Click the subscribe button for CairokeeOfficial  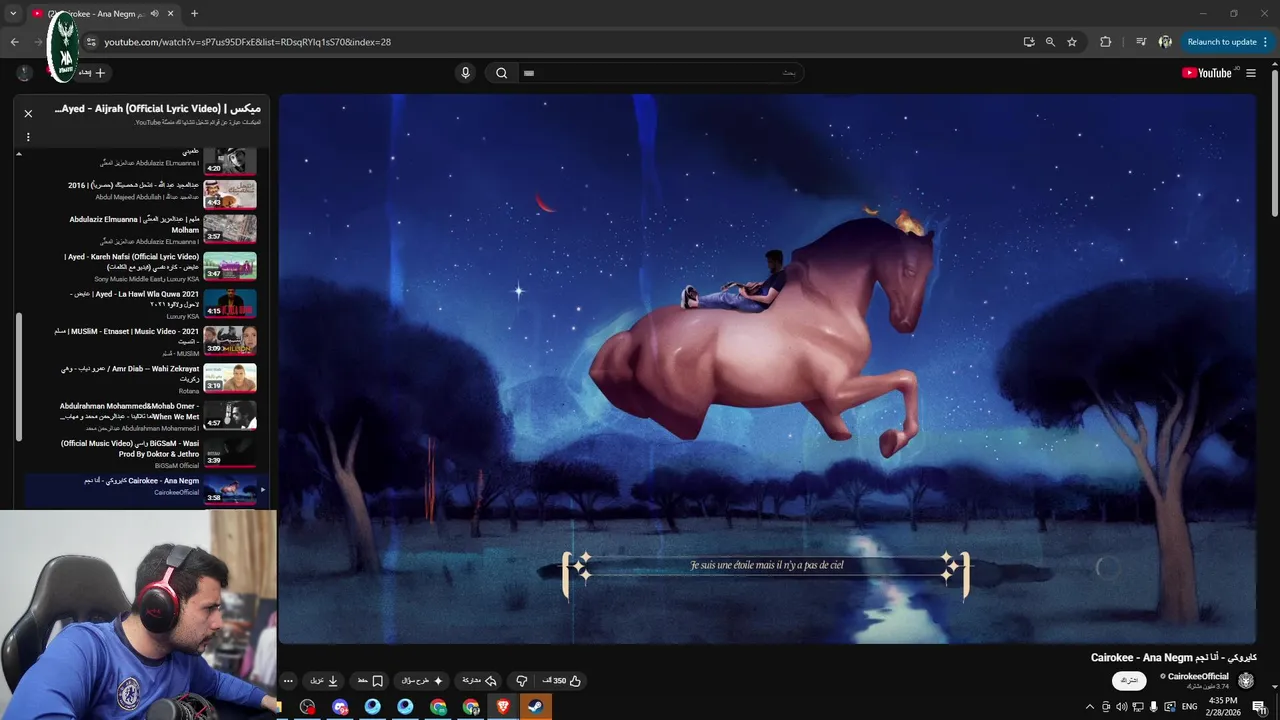(x=1129, y=681)
